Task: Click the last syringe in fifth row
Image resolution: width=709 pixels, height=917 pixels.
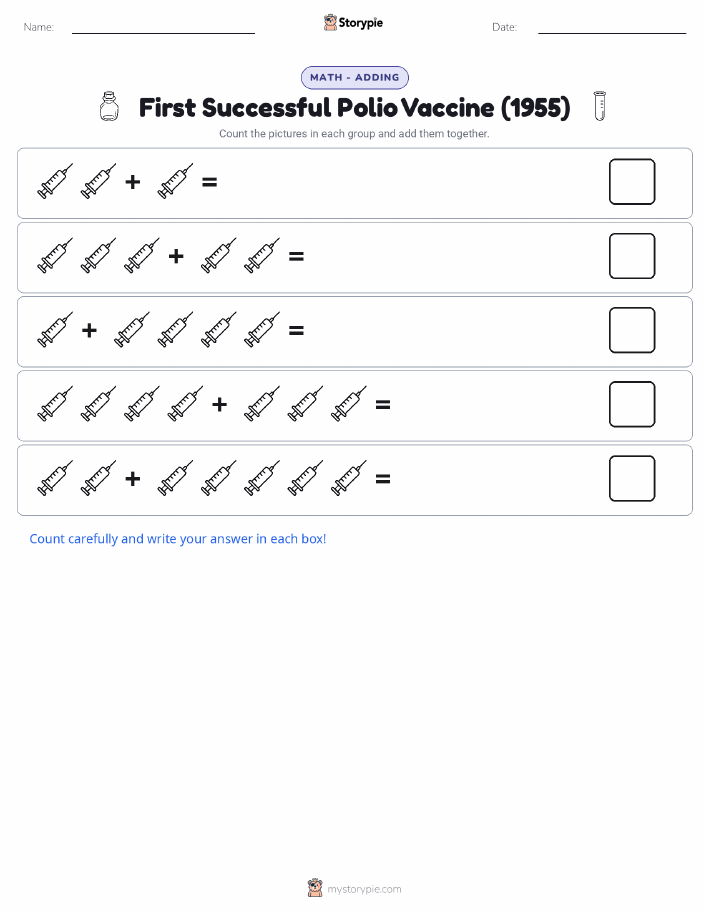Action: [349, 478]
